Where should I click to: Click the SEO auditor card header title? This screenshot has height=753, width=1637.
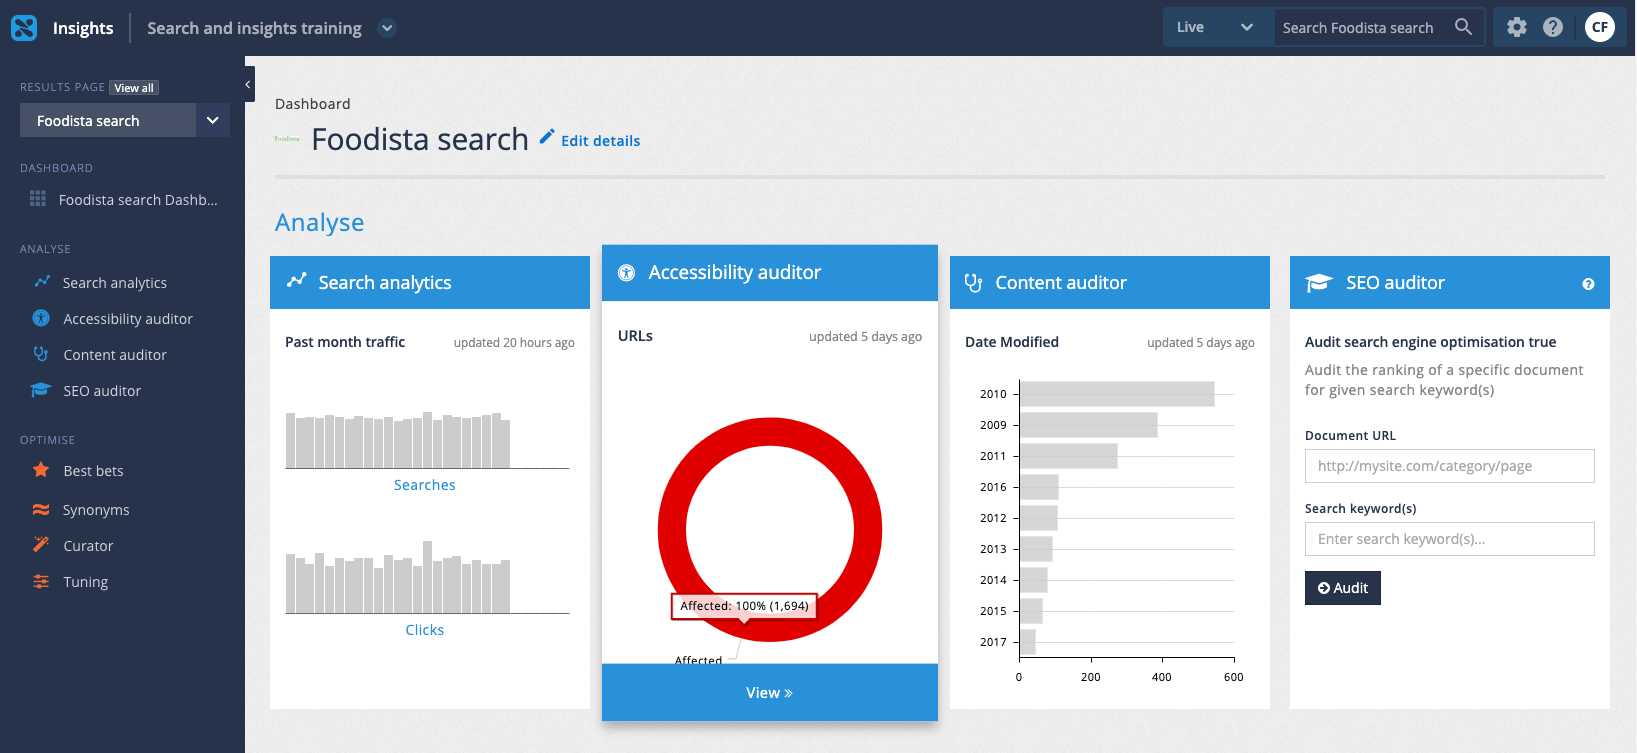click(x=1395, y=283)
